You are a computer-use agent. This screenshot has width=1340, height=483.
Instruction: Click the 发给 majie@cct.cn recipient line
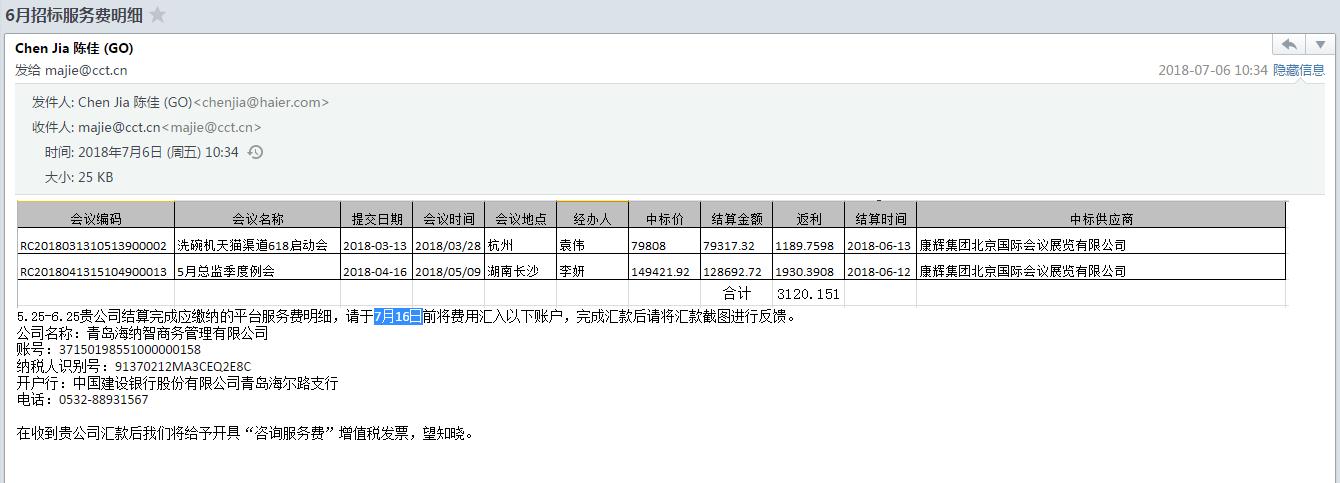click(71, 70)
